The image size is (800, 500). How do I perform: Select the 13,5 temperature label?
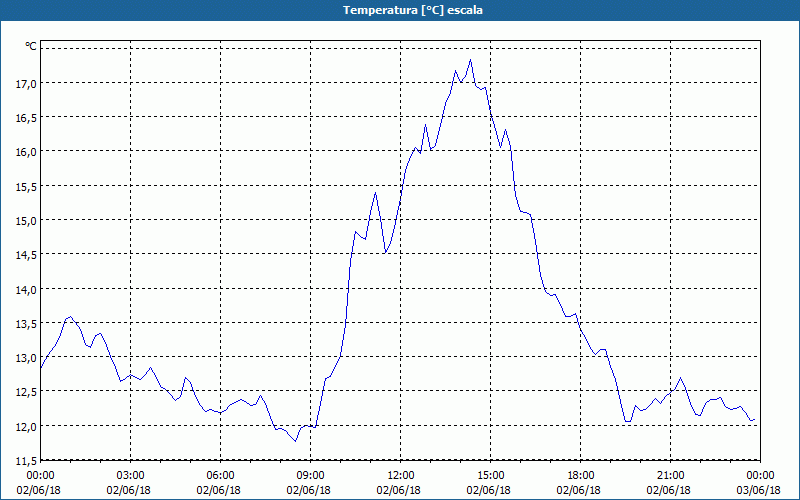point(27,323)
